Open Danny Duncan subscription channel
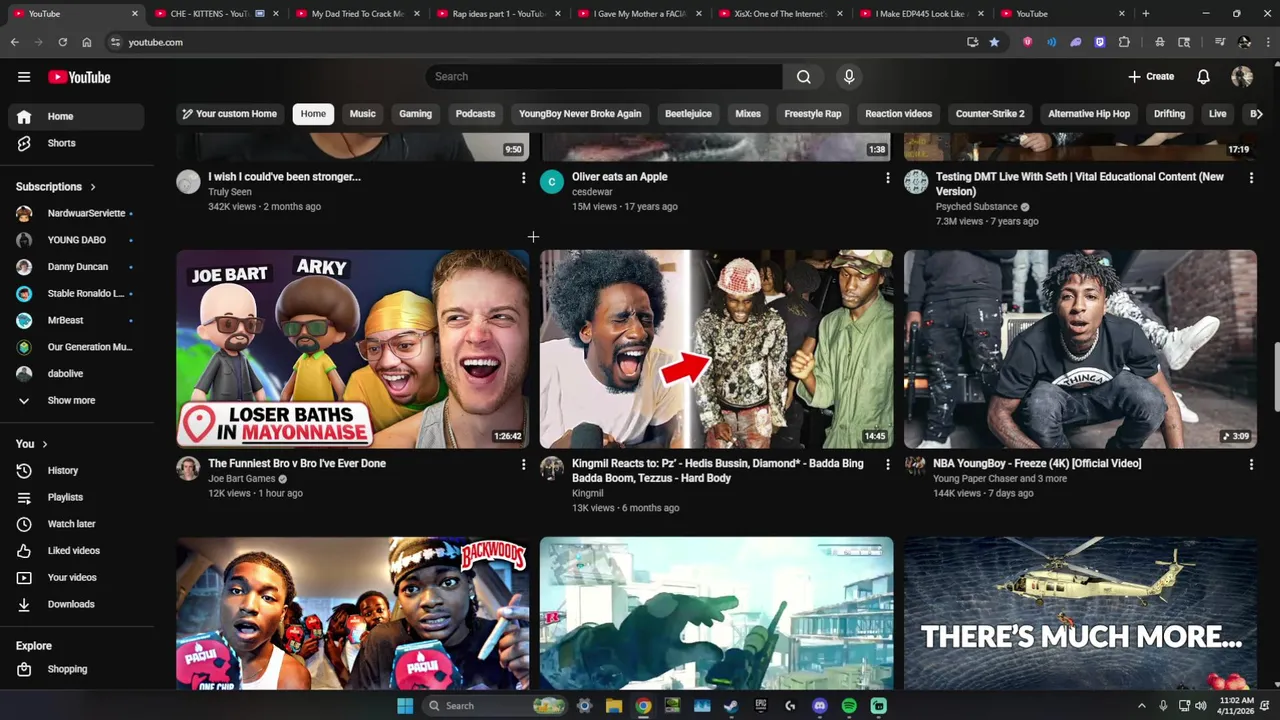The height and width of the screenshot is (720, 1280). [76, 267]
